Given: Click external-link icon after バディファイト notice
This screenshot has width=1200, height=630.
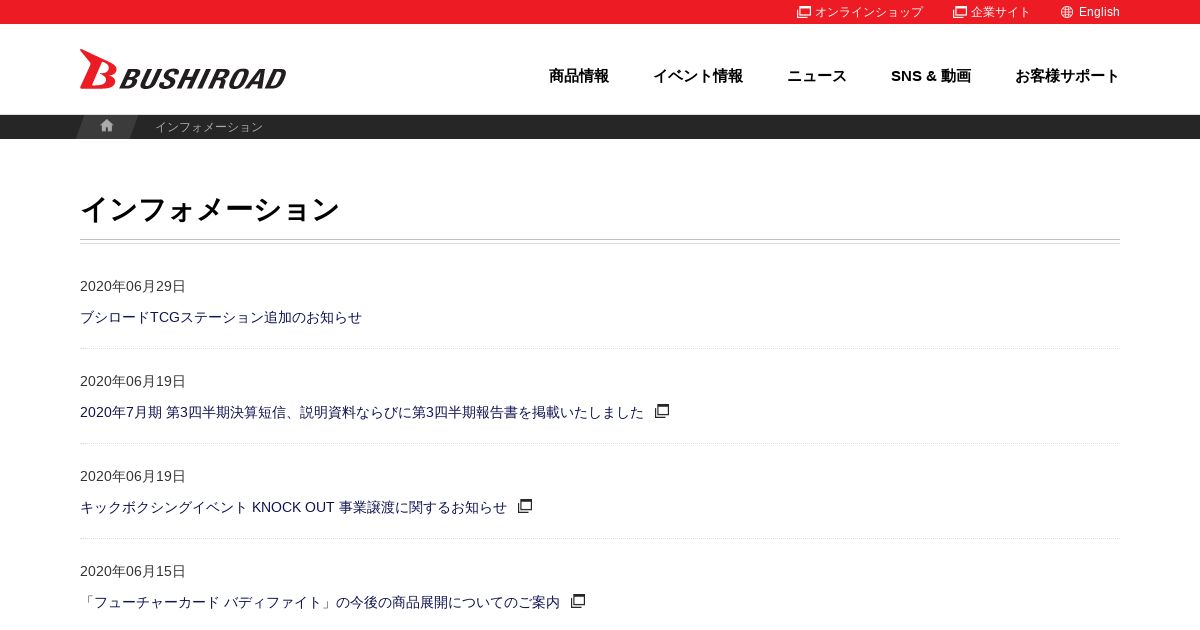Looking at the screenshot, I should point(578,601).
